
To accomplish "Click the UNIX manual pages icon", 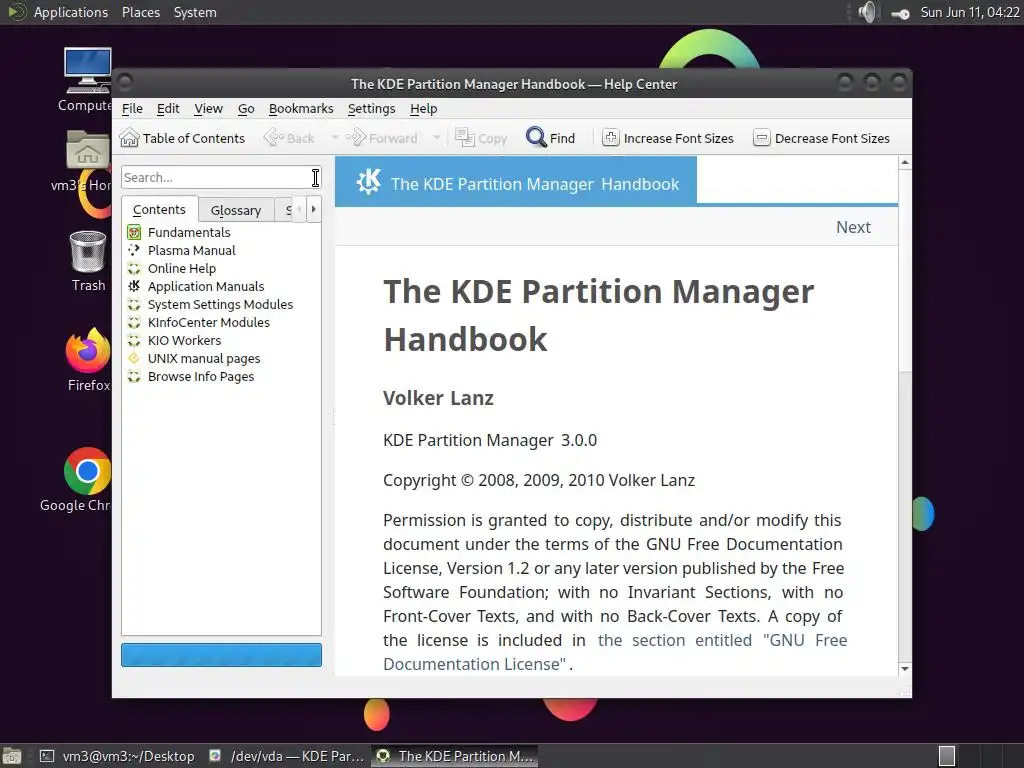I will coord(134,359).
